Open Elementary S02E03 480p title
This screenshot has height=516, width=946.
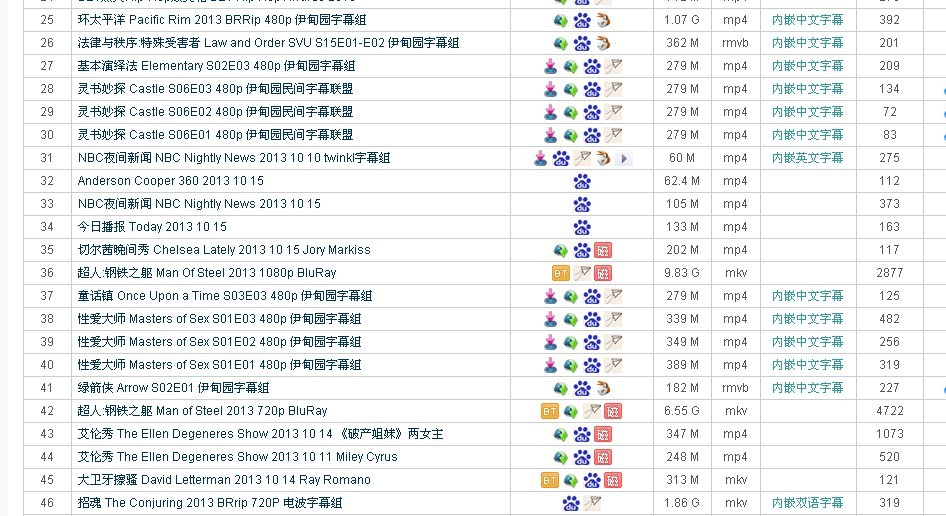point(217,66)
